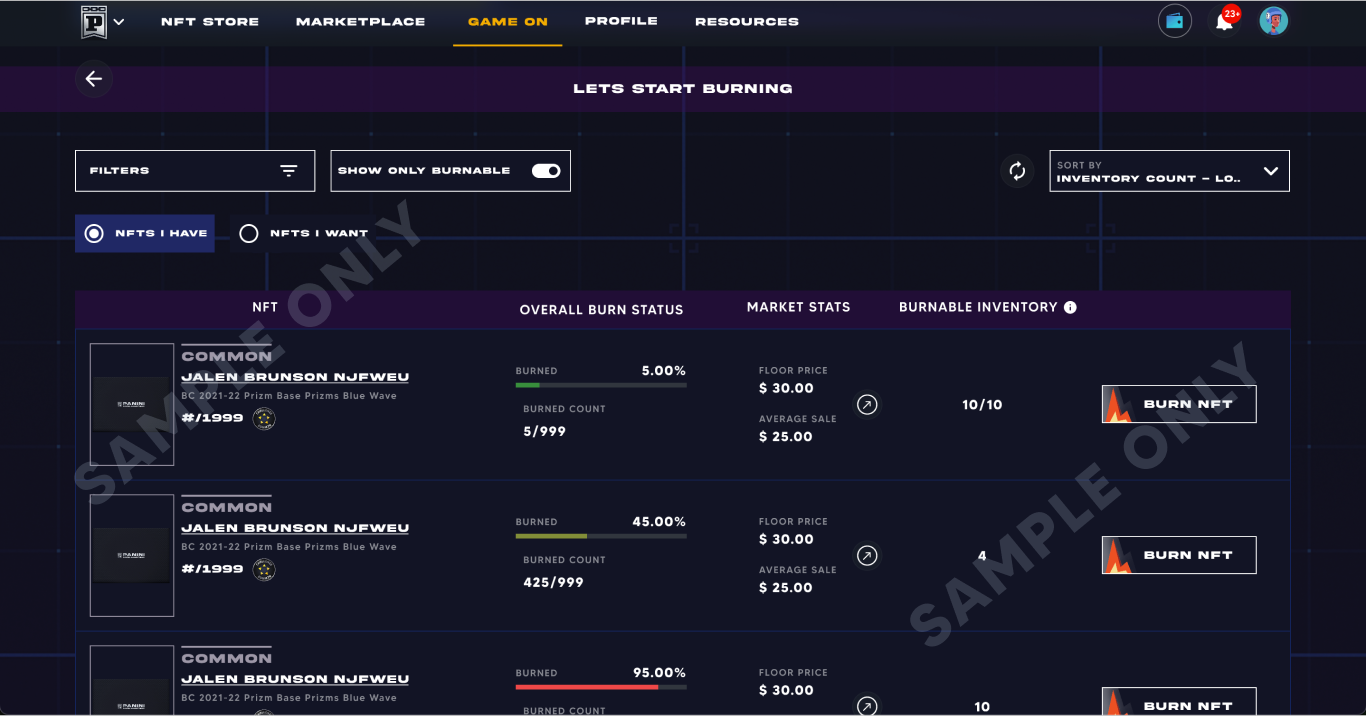Open the Profile menu
The width and height of the screenshot is (1366, 716).
point(621,21)
